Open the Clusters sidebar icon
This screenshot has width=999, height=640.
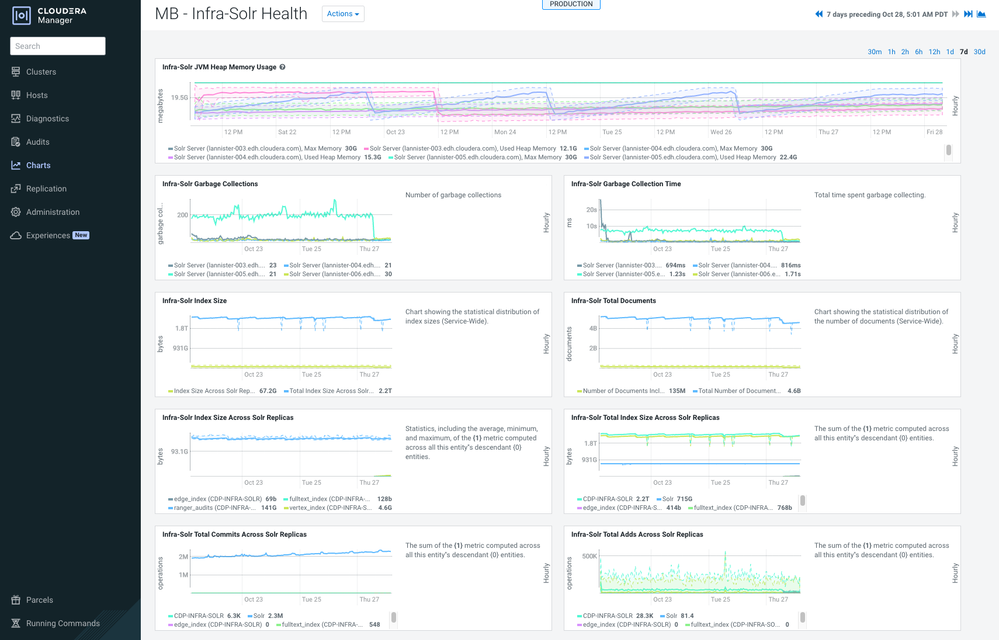tap(16, 72)
